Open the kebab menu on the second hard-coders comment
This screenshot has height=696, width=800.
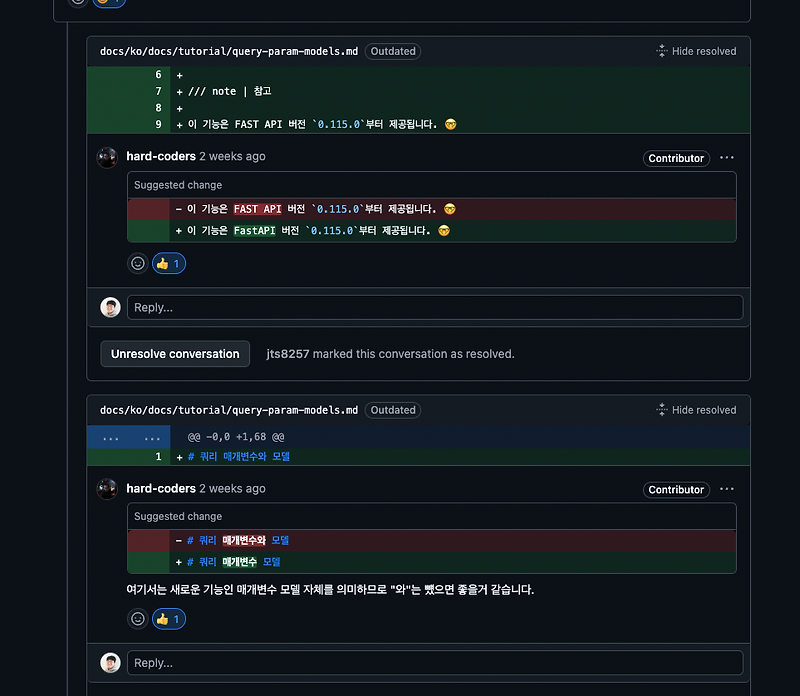point(727,489)
